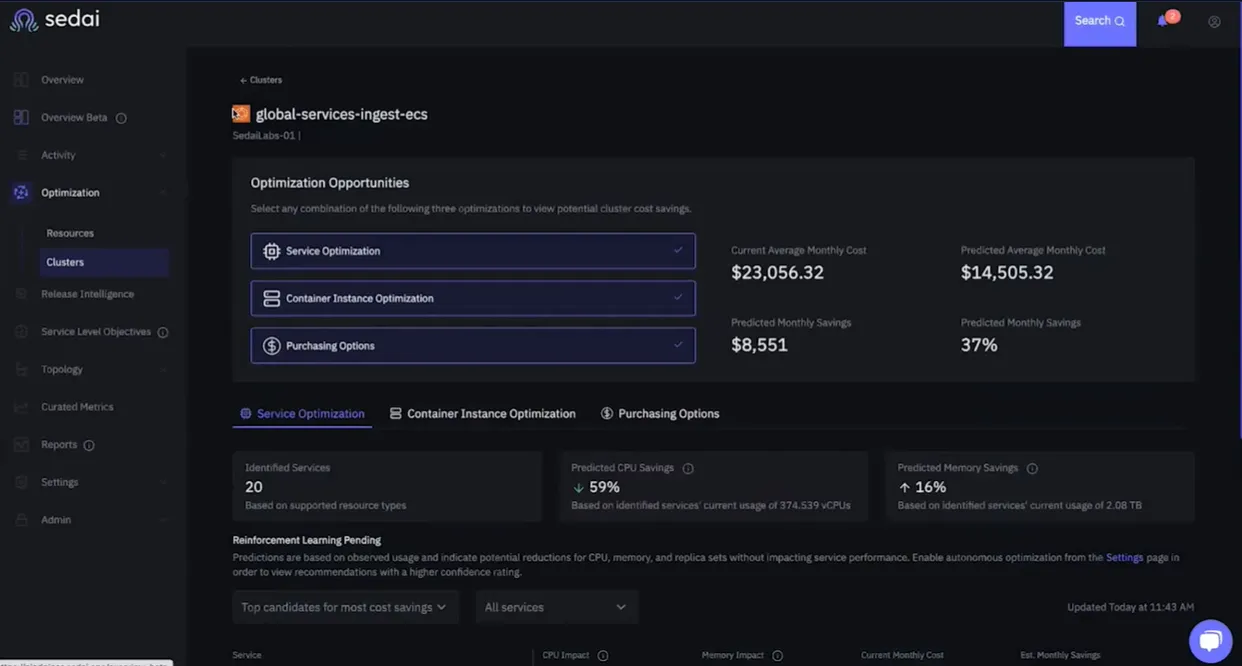The height and width of the screenshot is (666, 1242).
Task: Toggle the Service Optimization option card
Action: pyautogui.click(x=473, y=251)
